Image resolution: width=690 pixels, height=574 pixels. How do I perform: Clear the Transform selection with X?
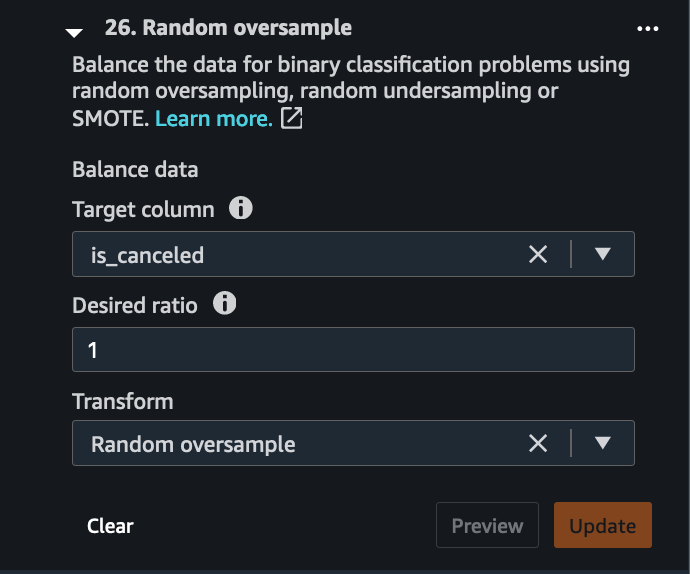538,443
